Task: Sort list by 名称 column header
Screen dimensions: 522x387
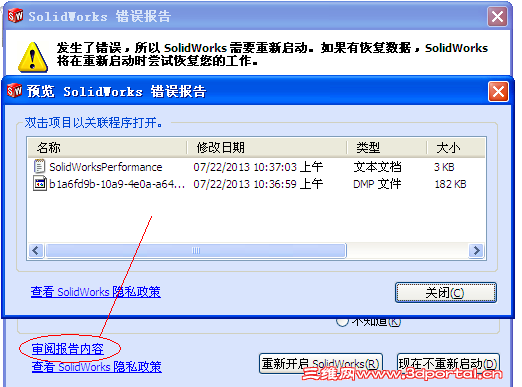Action: pos(107,147)
